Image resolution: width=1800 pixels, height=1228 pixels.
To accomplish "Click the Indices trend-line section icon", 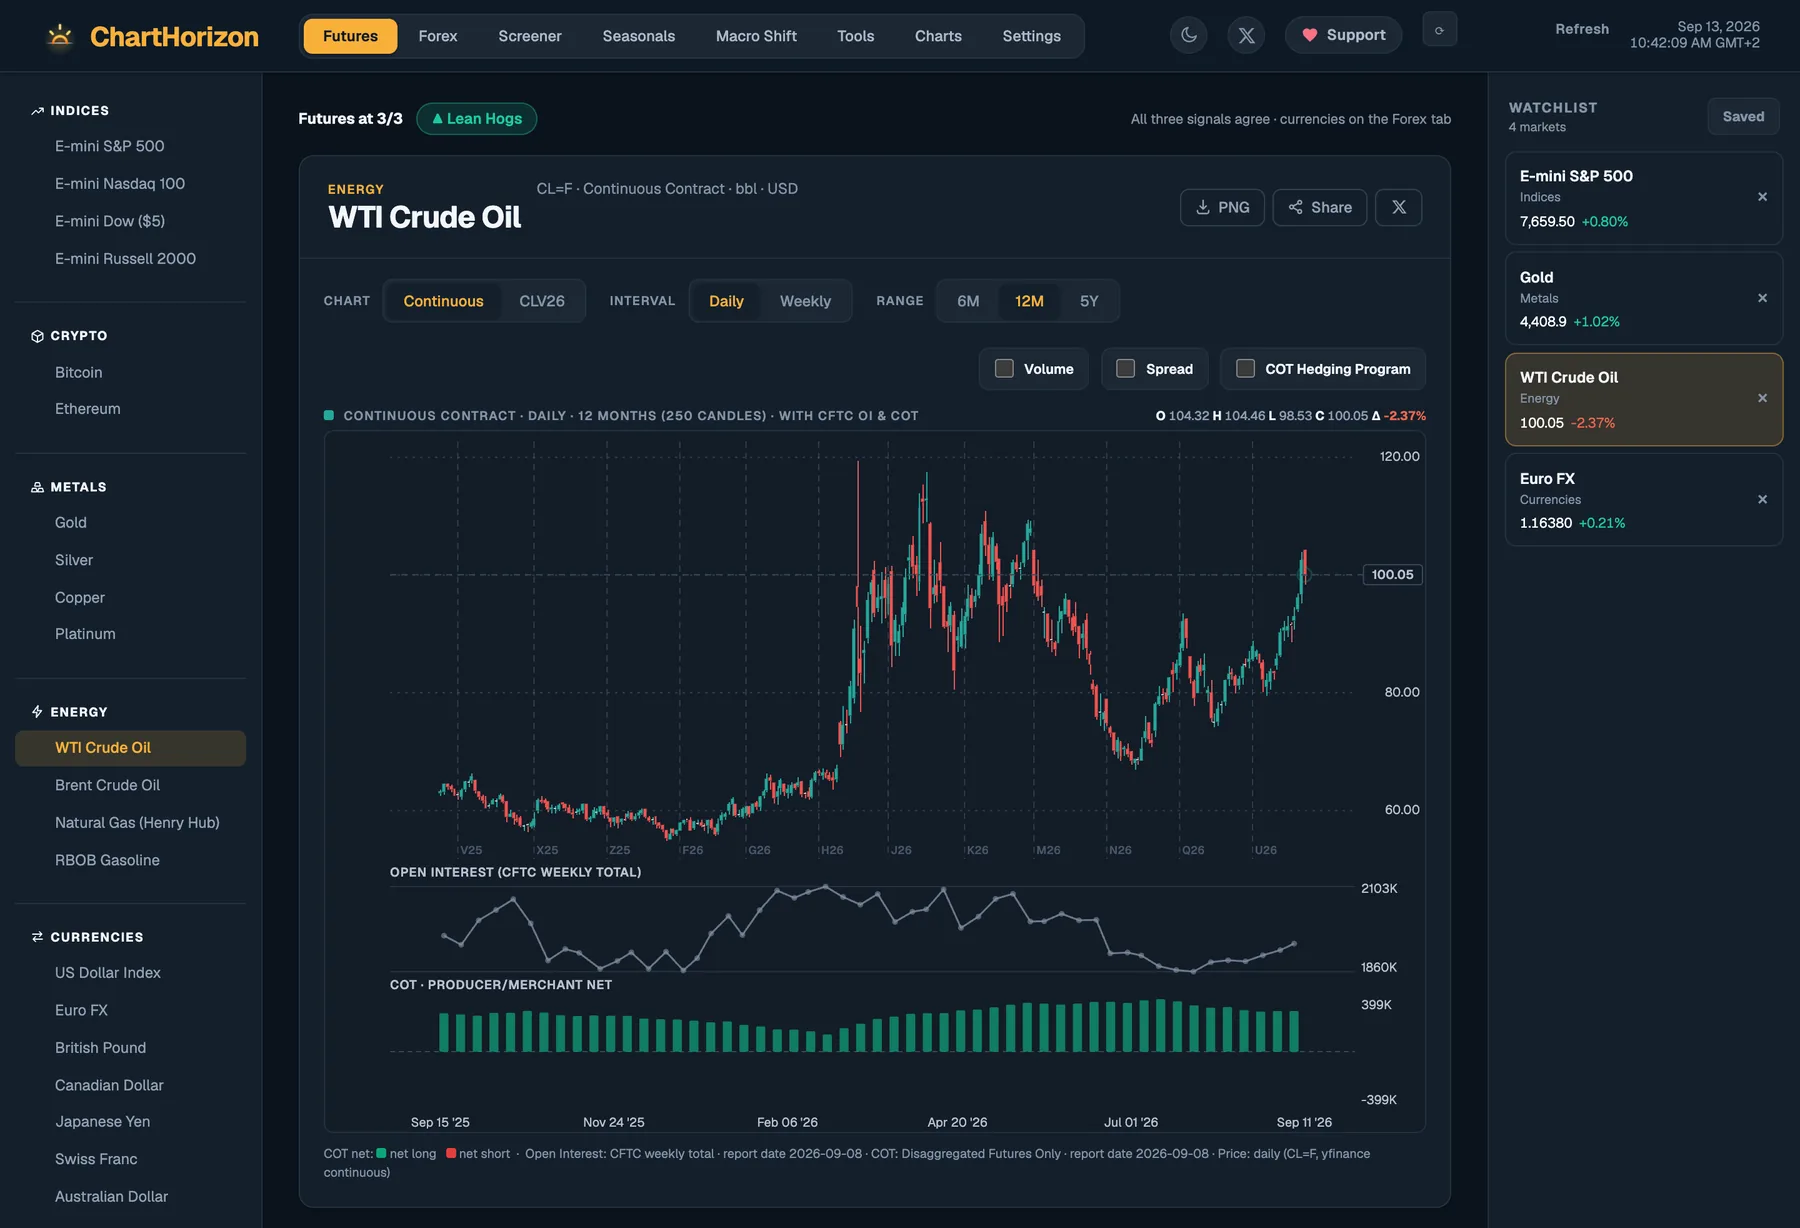I will click(x=37, y=111).
